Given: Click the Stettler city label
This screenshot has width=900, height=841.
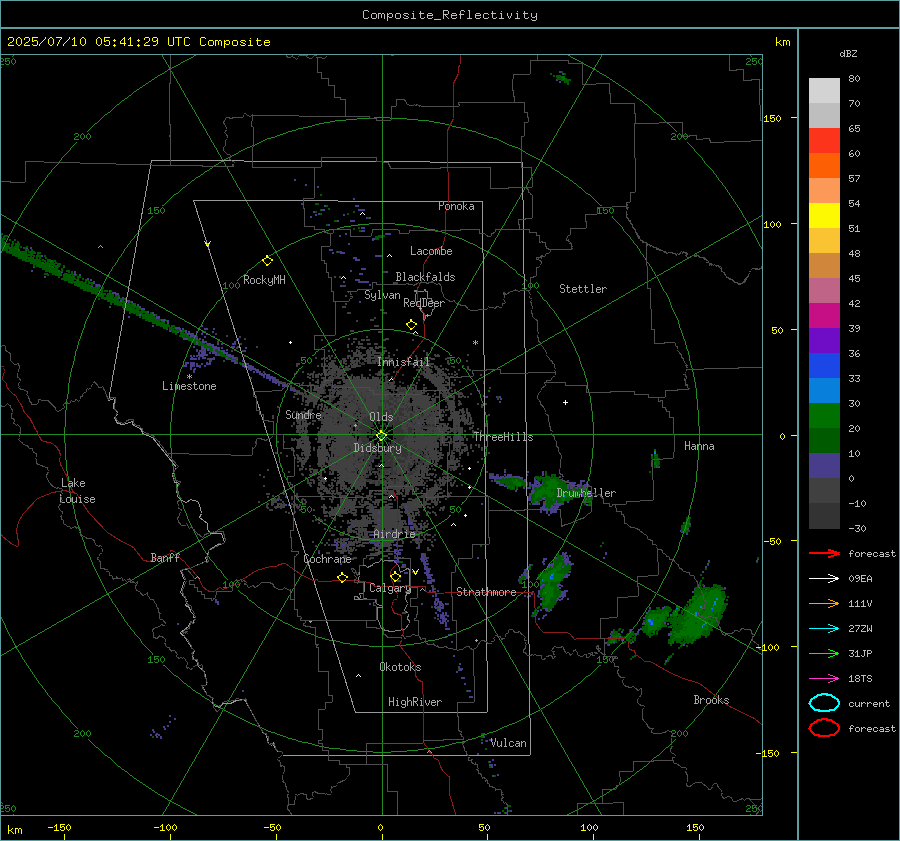Looking at the screenshot, I should 583,289.
